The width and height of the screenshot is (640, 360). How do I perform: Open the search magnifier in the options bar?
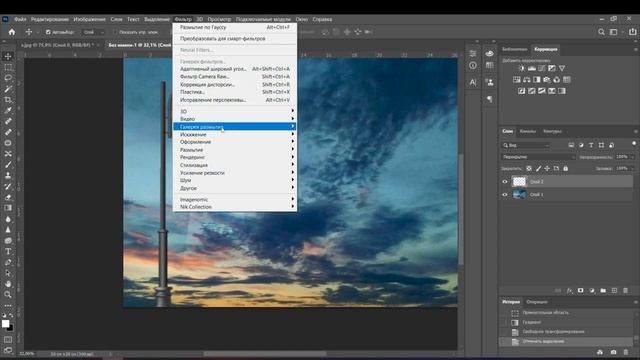point(601,32)
